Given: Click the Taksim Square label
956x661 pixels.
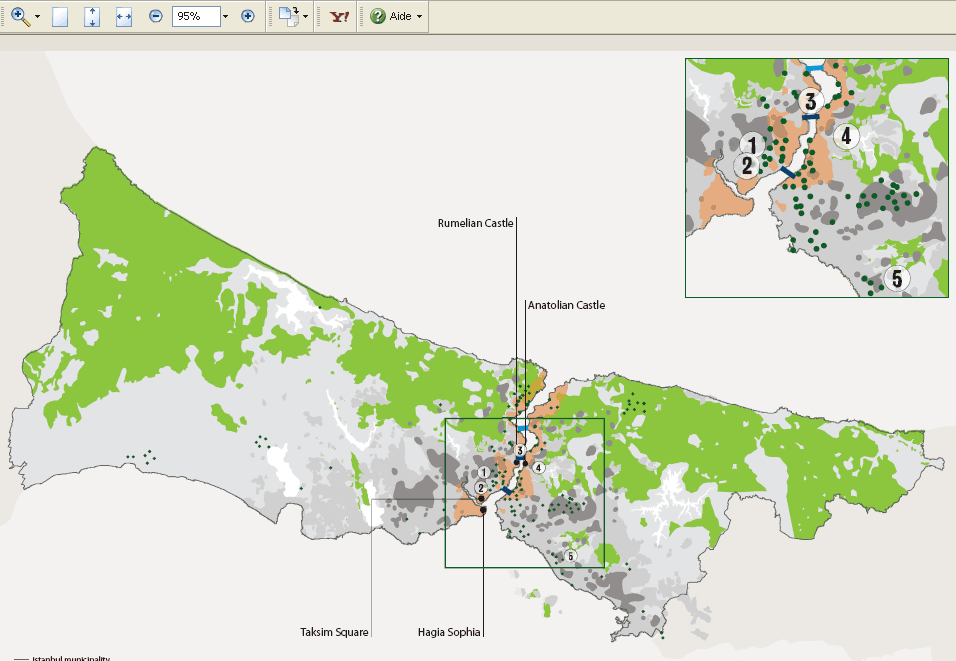Looking at the screenshot, I should click(x=334, y=631).
